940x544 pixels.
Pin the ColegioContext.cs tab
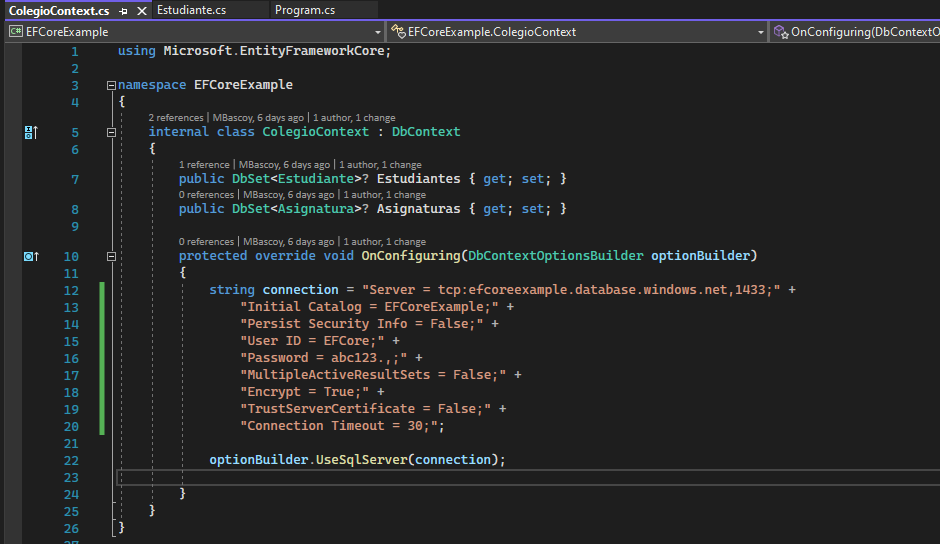click(123, 11)
